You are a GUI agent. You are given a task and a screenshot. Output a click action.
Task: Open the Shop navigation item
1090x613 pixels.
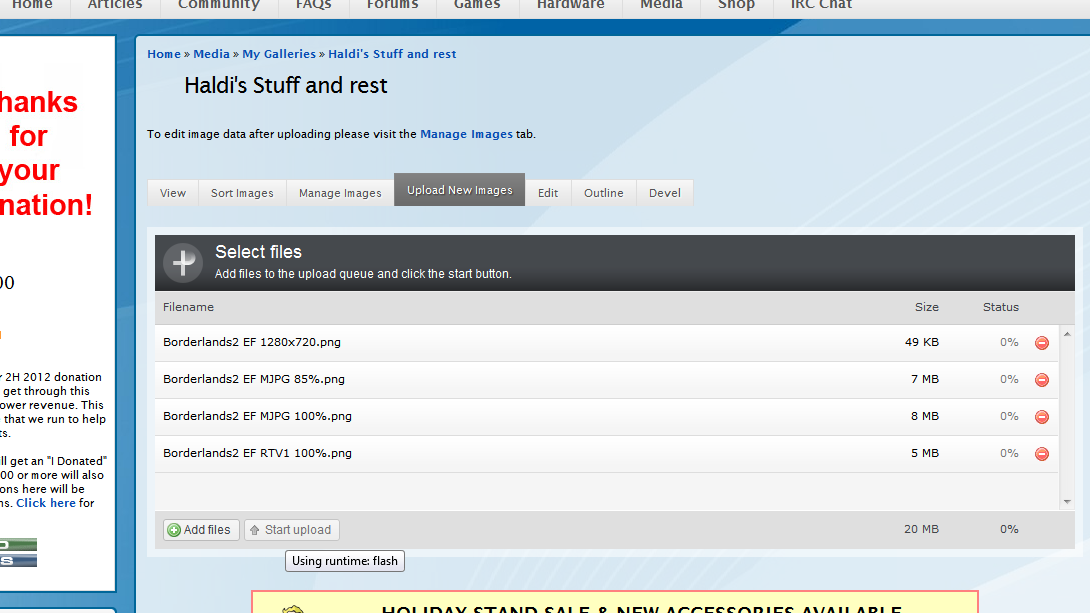coord(736,5)
